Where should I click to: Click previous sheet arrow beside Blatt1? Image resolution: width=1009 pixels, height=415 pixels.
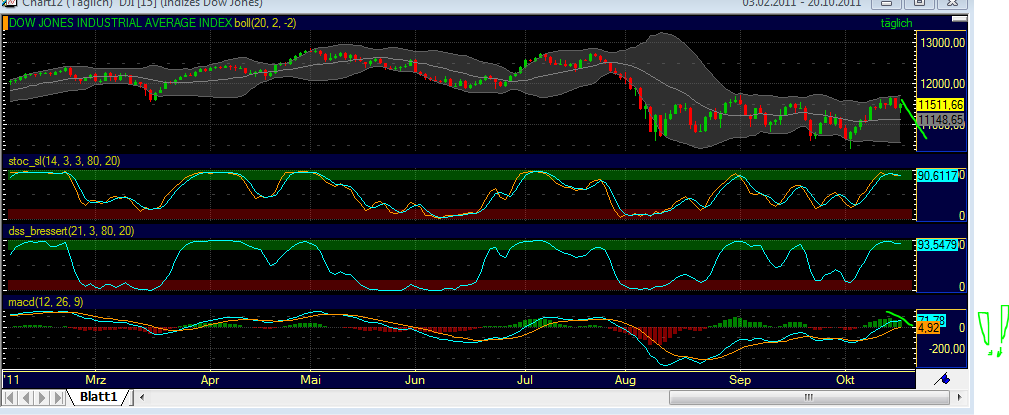coord(26,398)
